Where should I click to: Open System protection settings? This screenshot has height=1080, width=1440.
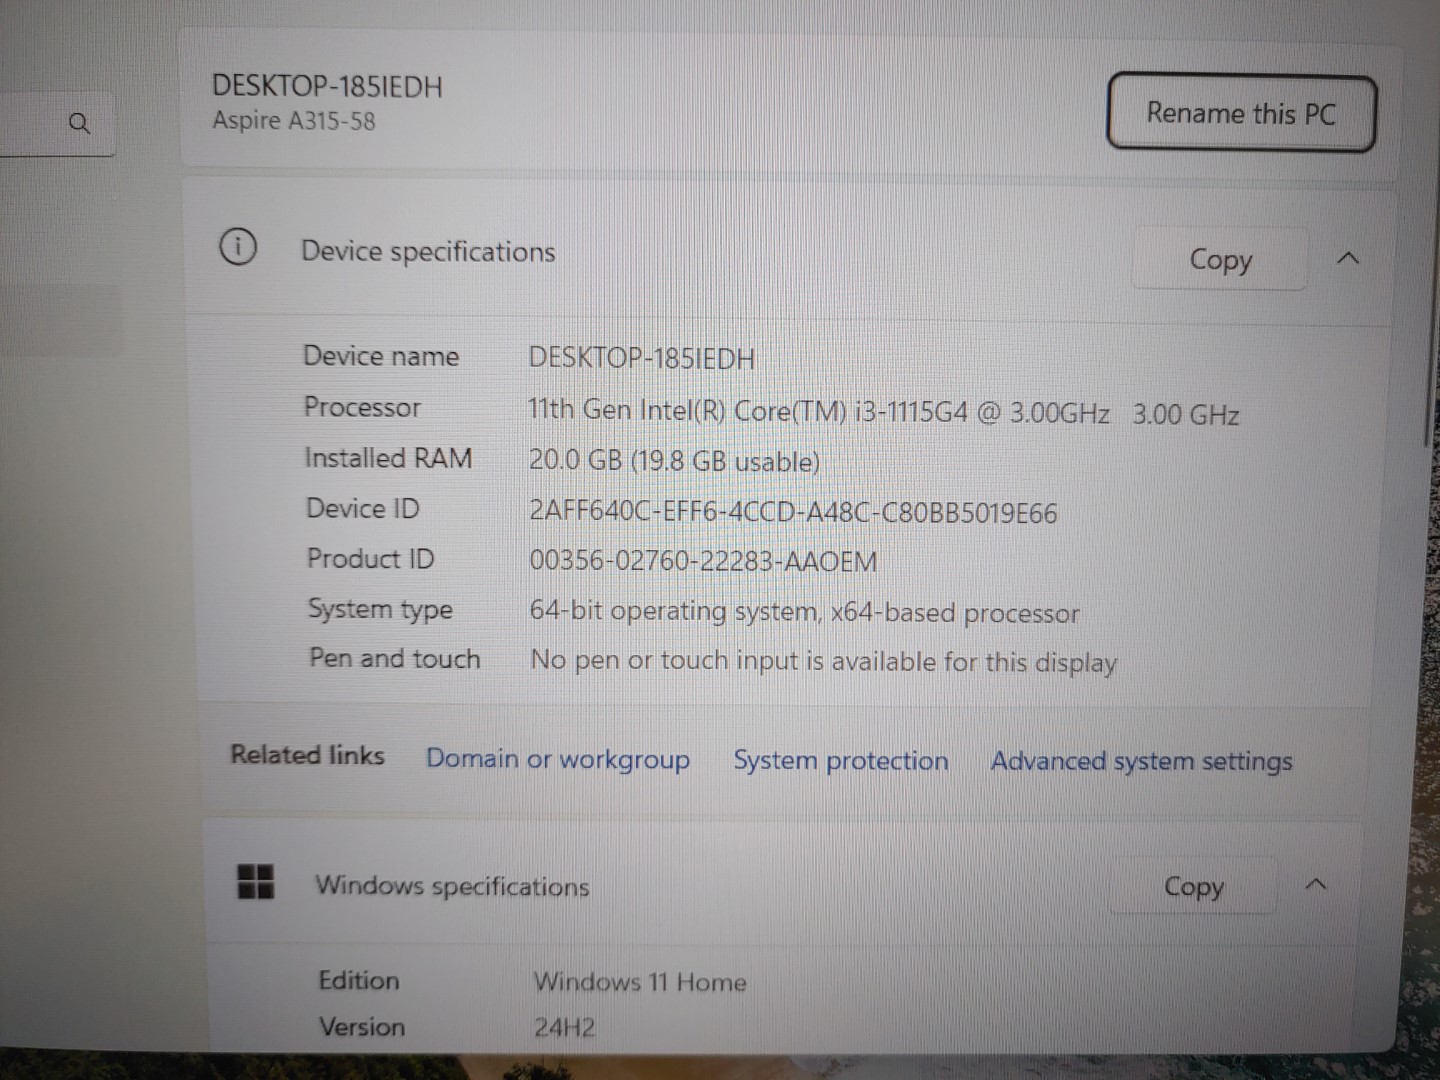(841, 760)
